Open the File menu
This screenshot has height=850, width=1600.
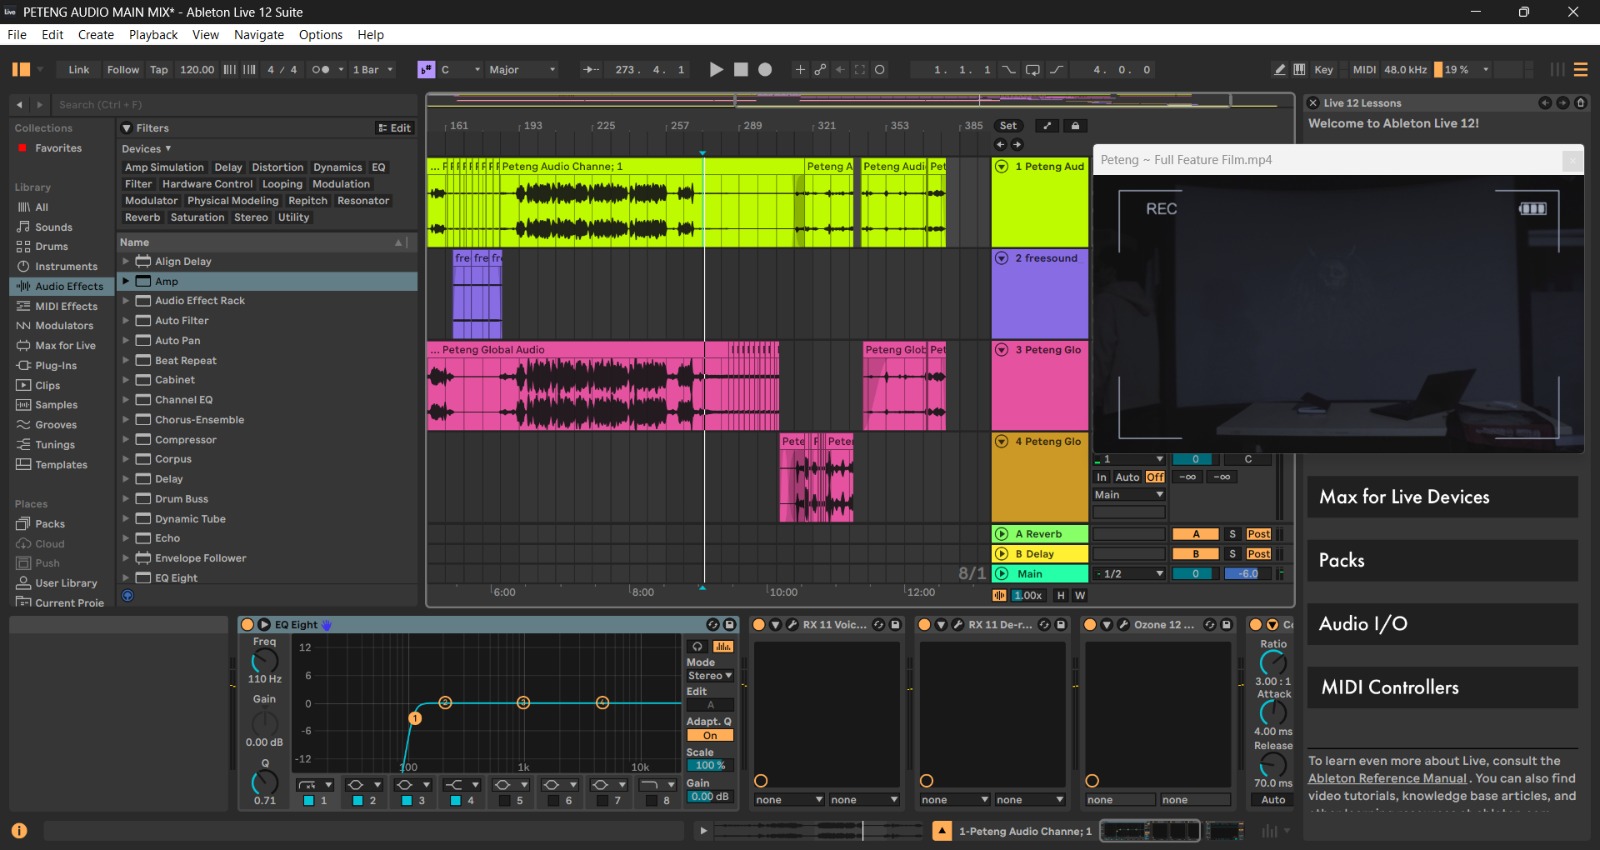tap(17, 35)
